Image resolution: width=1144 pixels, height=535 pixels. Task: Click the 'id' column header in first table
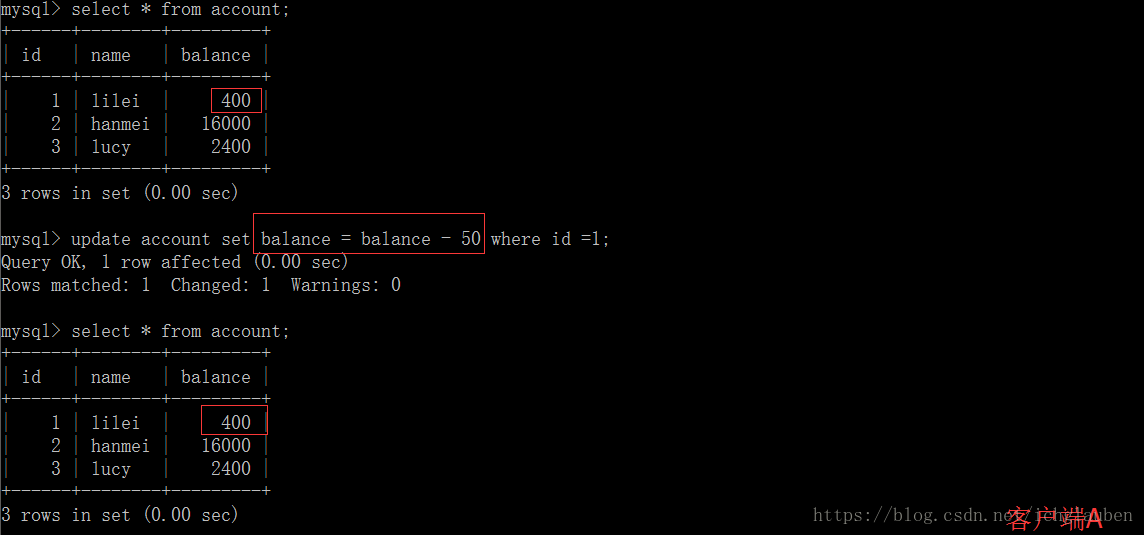pyautogui.click(x=31, y=55)
